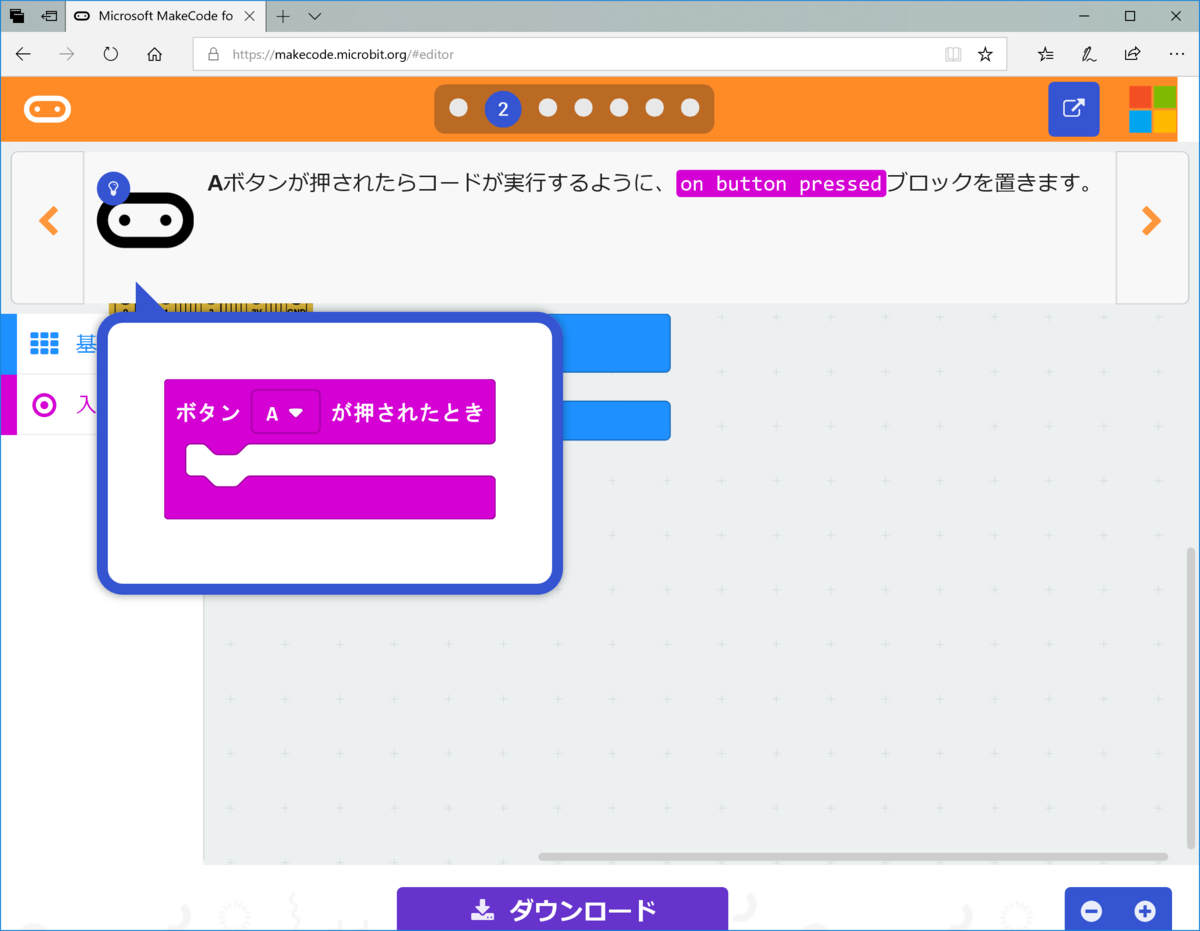This screenshot has height=931, width=1200.
Task: Open the 基本 (Basic) toolbox category
Action: click(57, 344)
